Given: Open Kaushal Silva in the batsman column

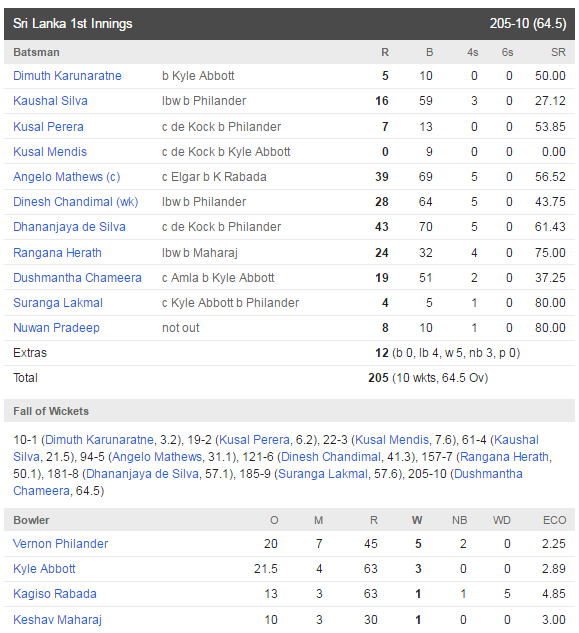Looking at the screenshot, I should coord(50,101).
